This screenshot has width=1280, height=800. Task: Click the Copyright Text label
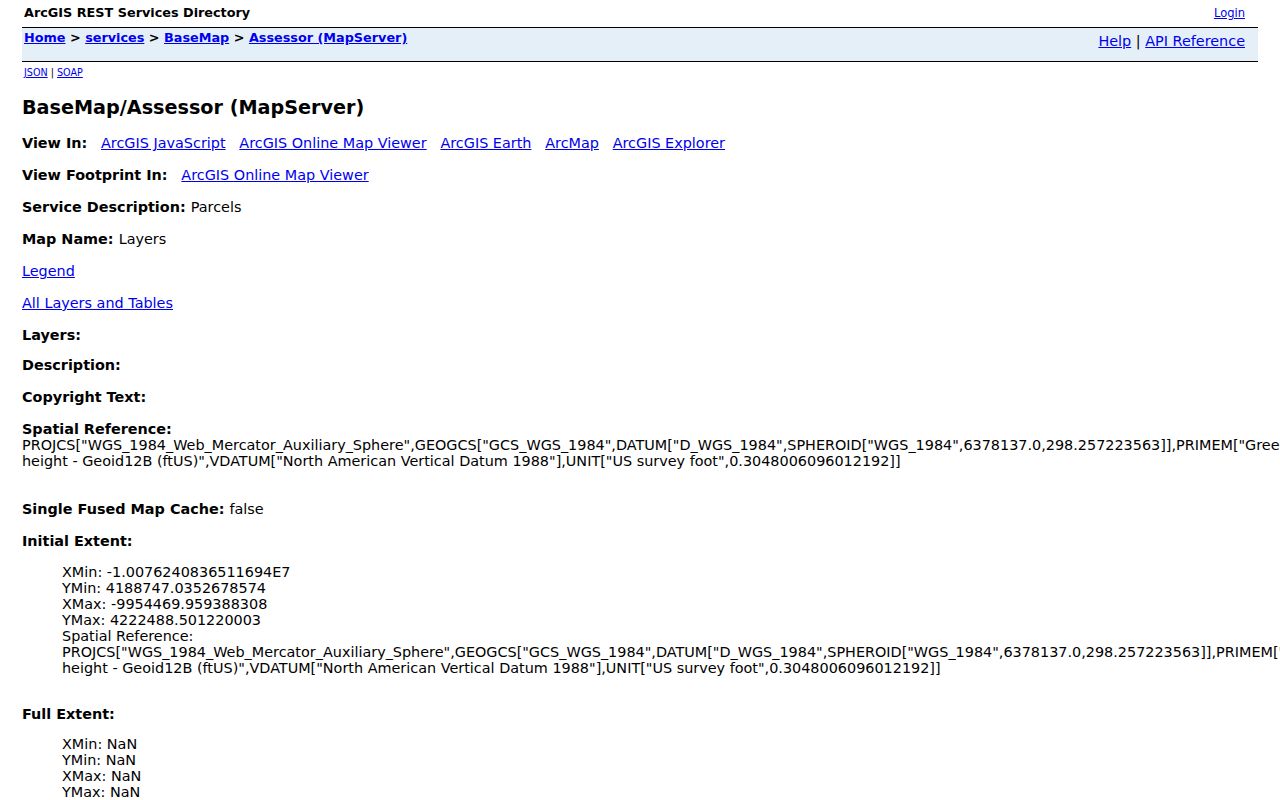84,397
